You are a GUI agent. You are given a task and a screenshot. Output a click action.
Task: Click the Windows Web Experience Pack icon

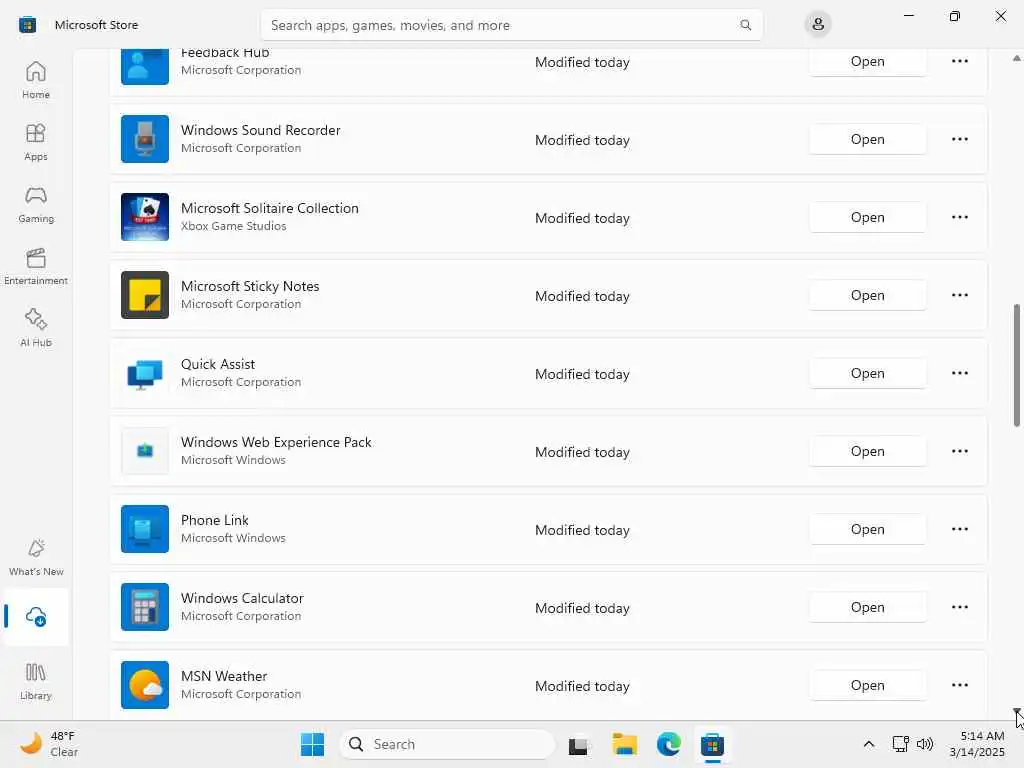pos(144,451)
